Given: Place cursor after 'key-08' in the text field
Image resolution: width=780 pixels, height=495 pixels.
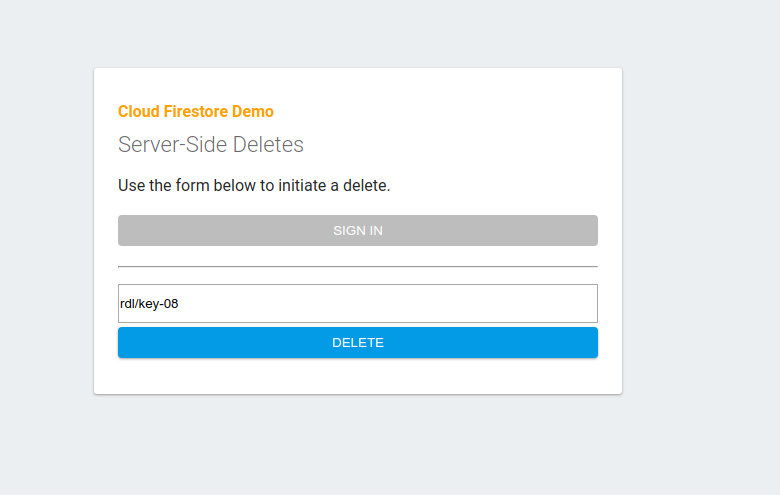Looking at the screenshot, I should pyautogui.click(x=179, y=303).
